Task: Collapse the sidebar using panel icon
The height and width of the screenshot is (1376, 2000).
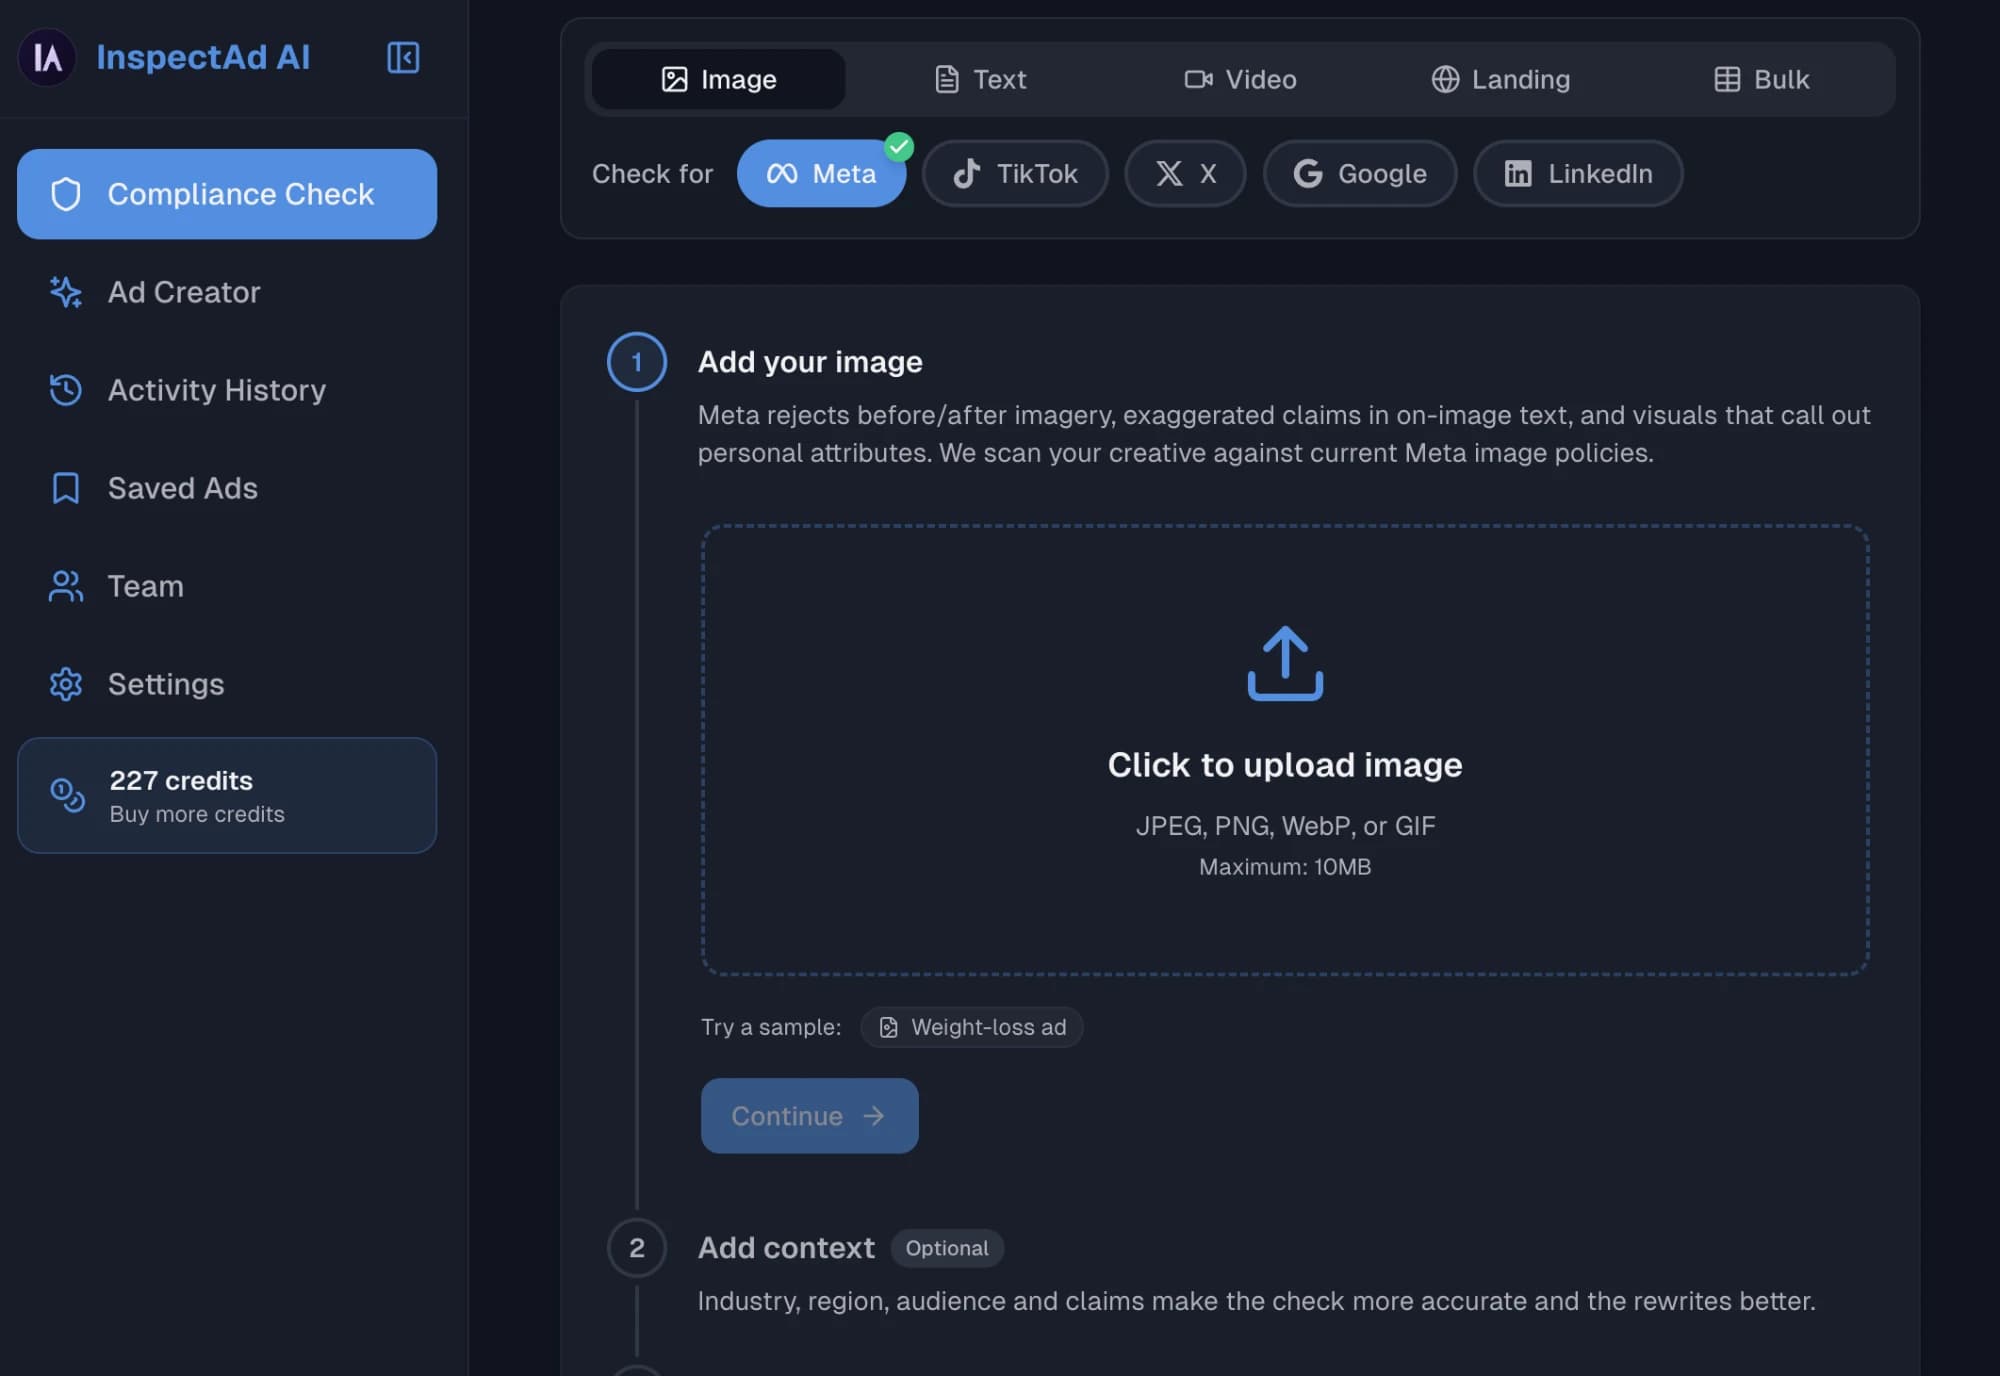Action: (x=403, y=57)
